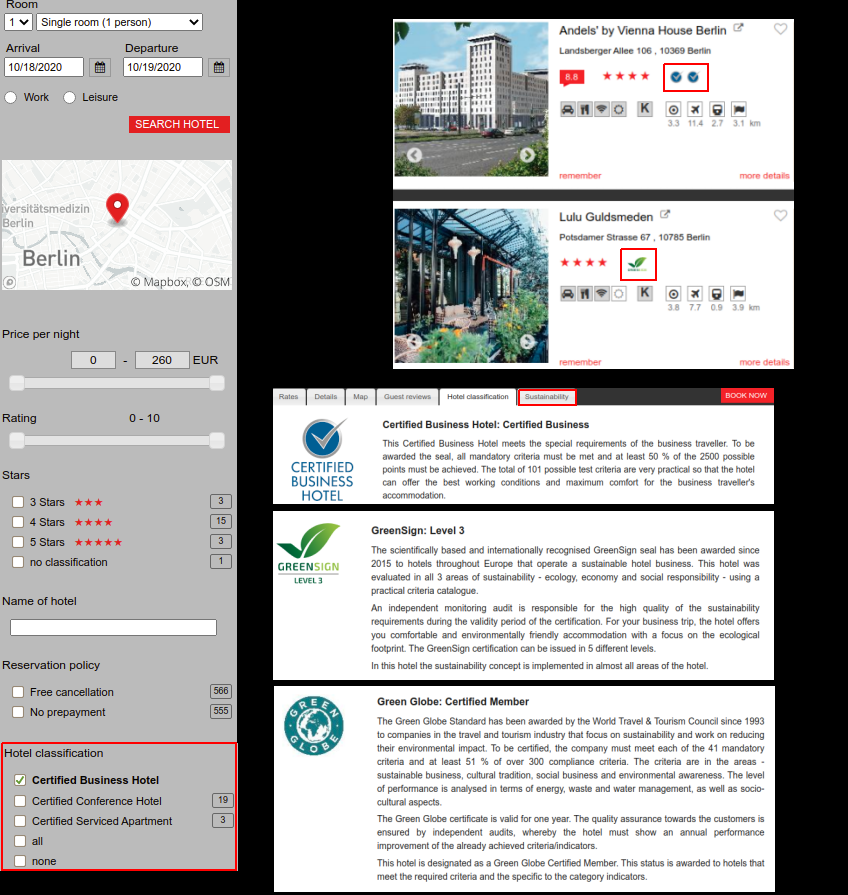Click the parking car icon for Andels'
The width and height of the screenshot is (848, 895).
[x=568, y=109]
